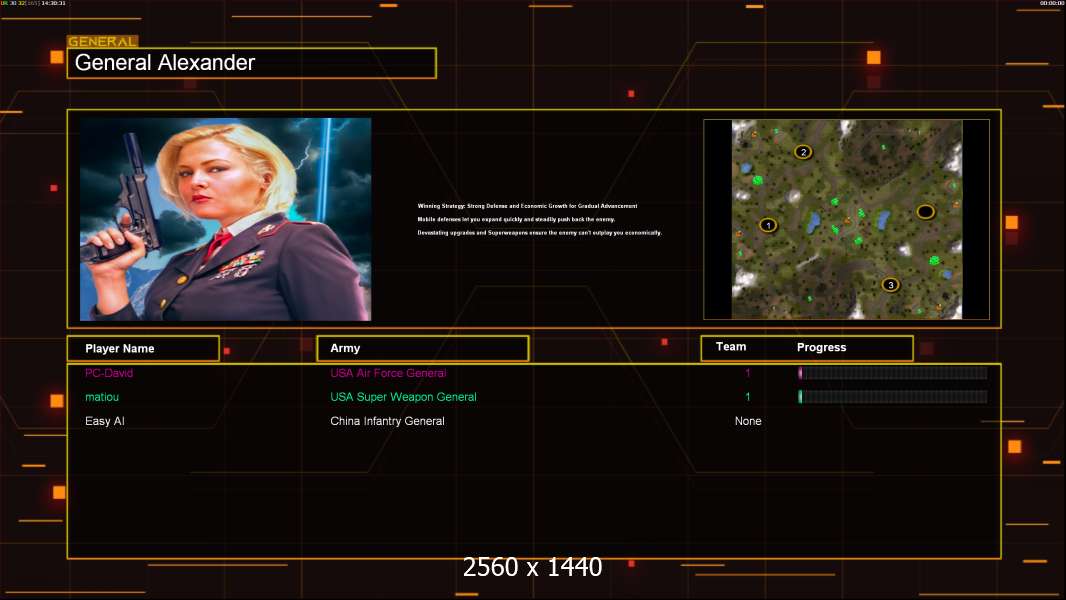Click player name matiou

(102, 397)
